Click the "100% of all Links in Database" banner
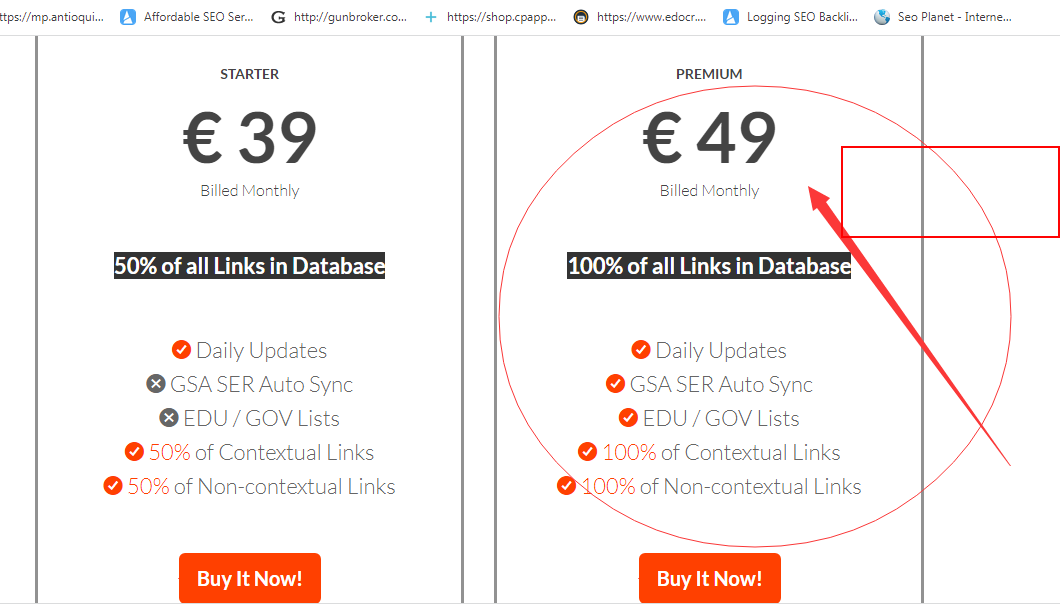The width and height of the screenshot is (1060, 604). tap(709, 266)
